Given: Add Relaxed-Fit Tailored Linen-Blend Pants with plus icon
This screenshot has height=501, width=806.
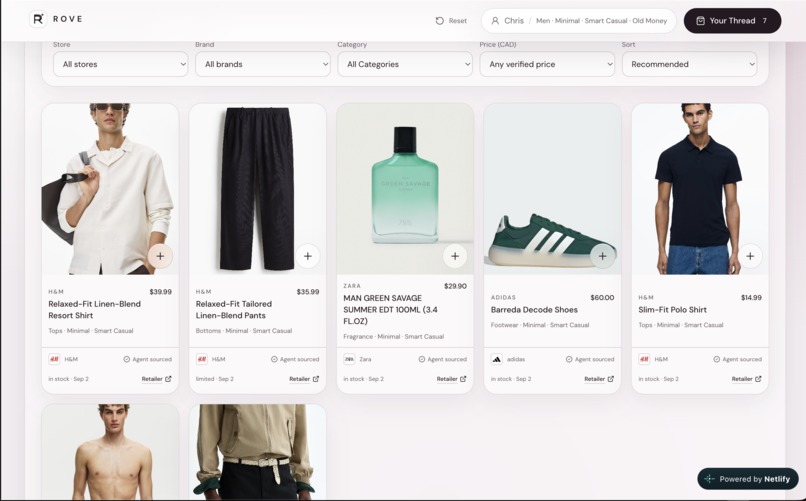Looking at the screenshot, I should tap(307, 256).
